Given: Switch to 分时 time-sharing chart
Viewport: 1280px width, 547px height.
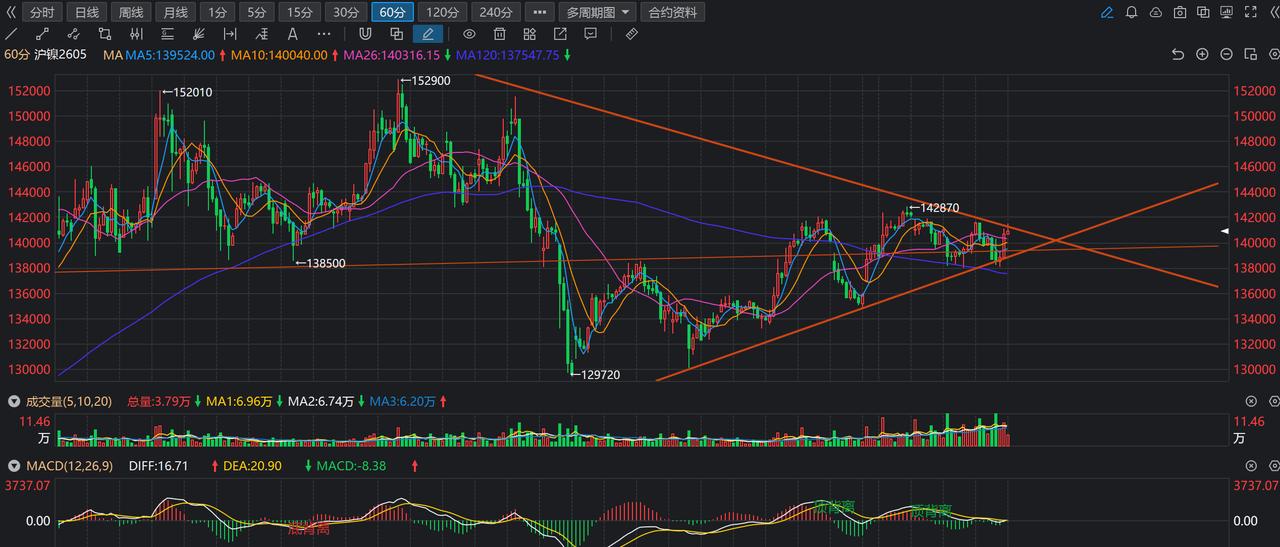Looking at the screenshot, I should 42,13.
